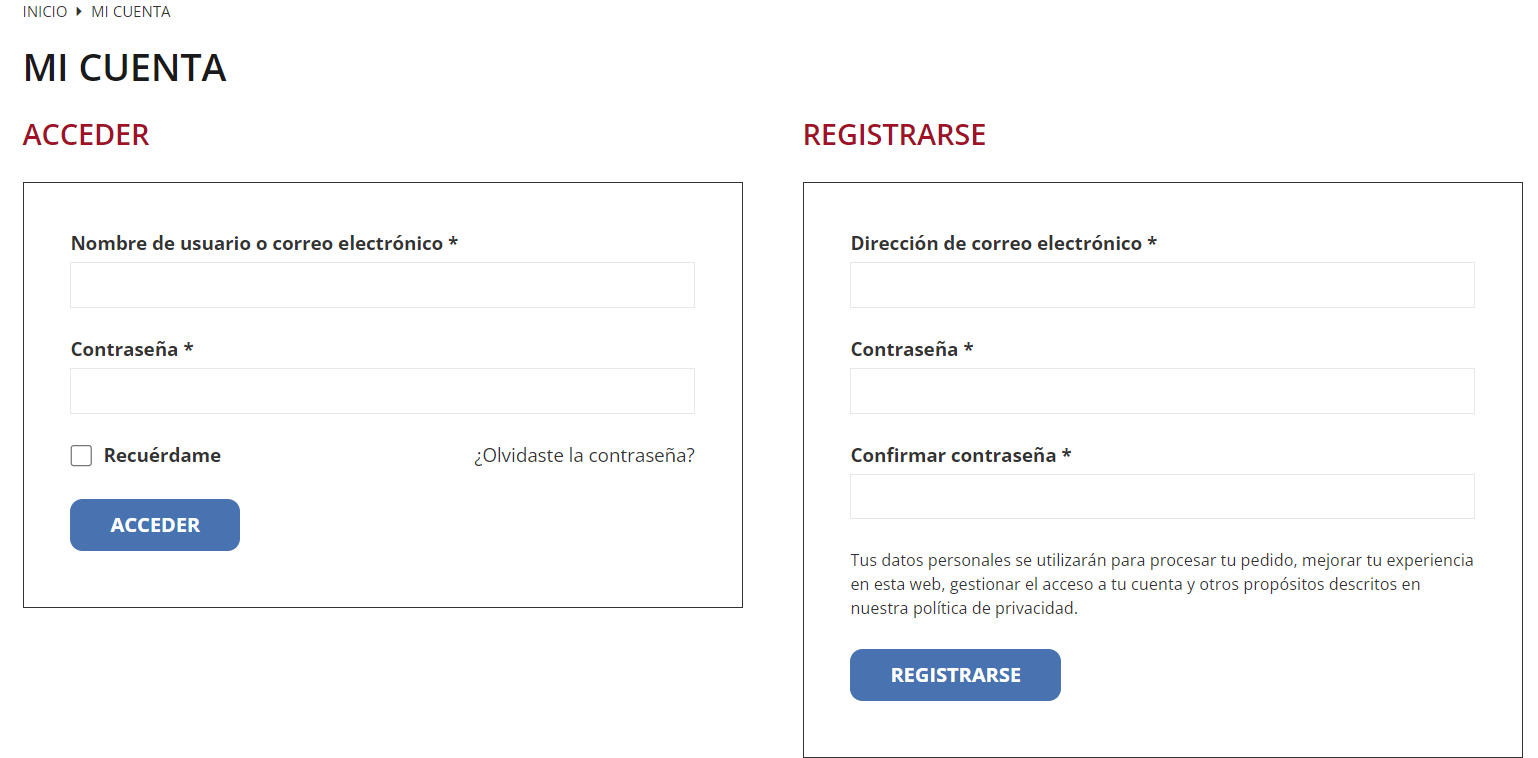Viewport: 1538px width, 758px height.
Task: Focus the username or email input field
Action: click(x=382, y=285)
